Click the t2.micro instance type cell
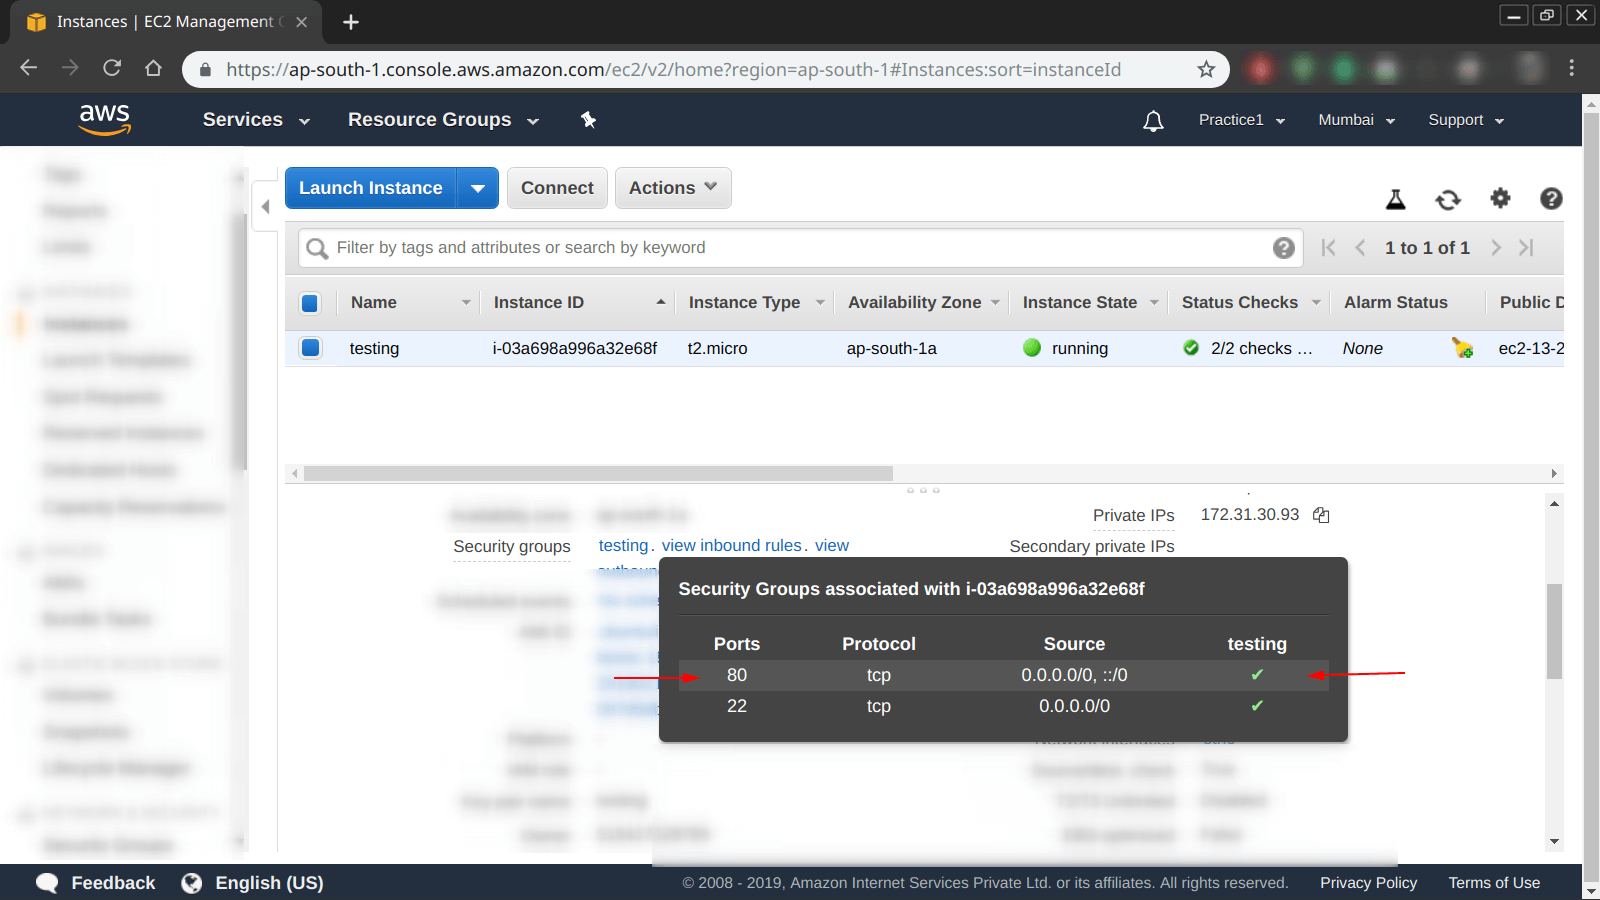This screenshot has width=1600, height=900. (x=718, y=348)
